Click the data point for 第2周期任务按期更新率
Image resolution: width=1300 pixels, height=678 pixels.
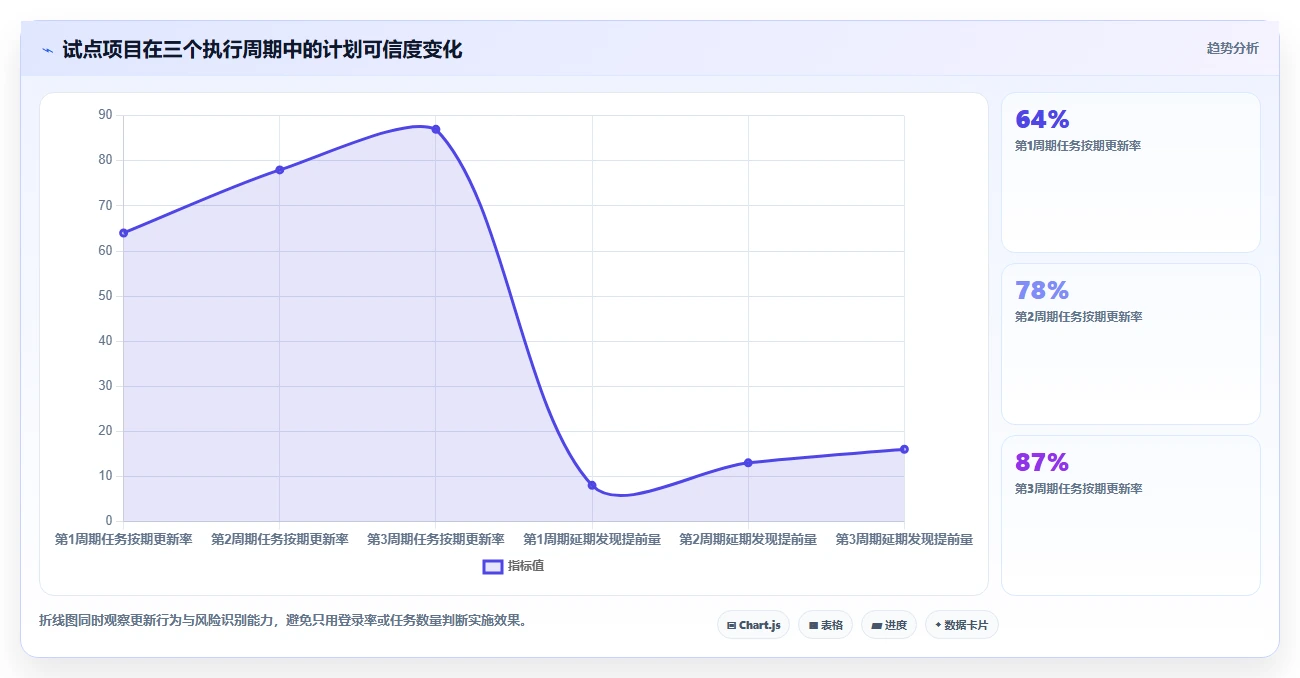coord(279,170)
